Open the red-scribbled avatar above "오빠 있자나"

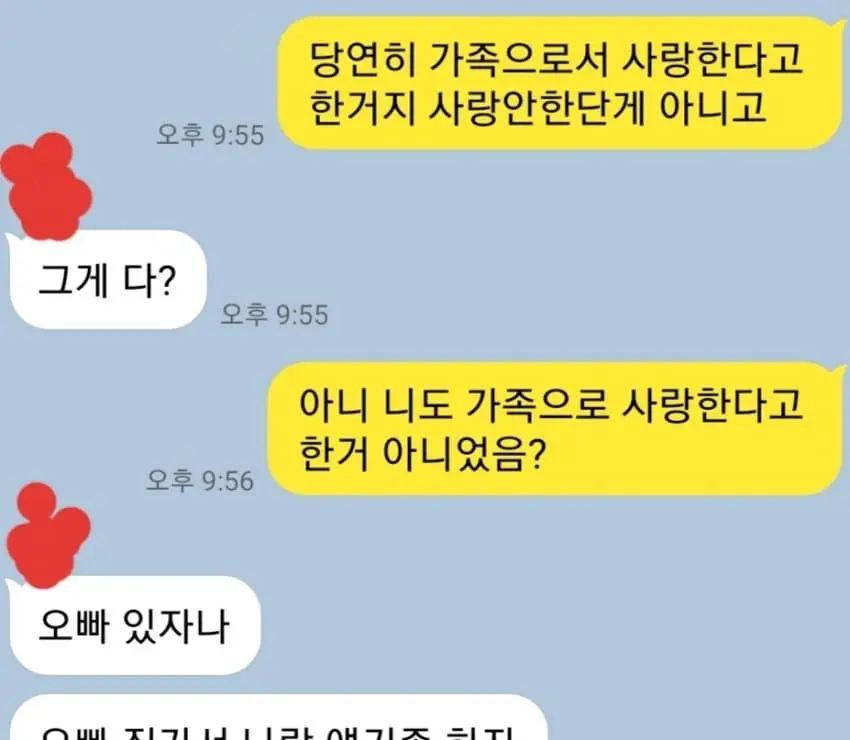[48, 535]
